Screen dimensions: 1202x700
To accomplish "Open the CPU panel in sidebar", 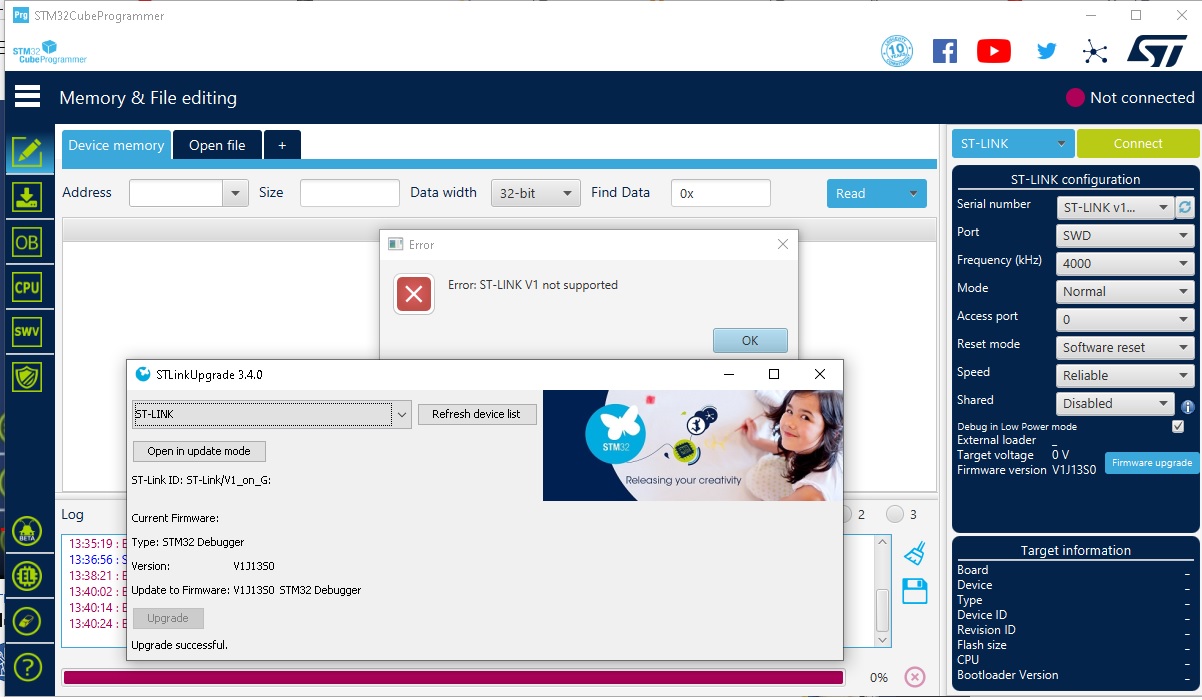I will click(x=27, y=287).
